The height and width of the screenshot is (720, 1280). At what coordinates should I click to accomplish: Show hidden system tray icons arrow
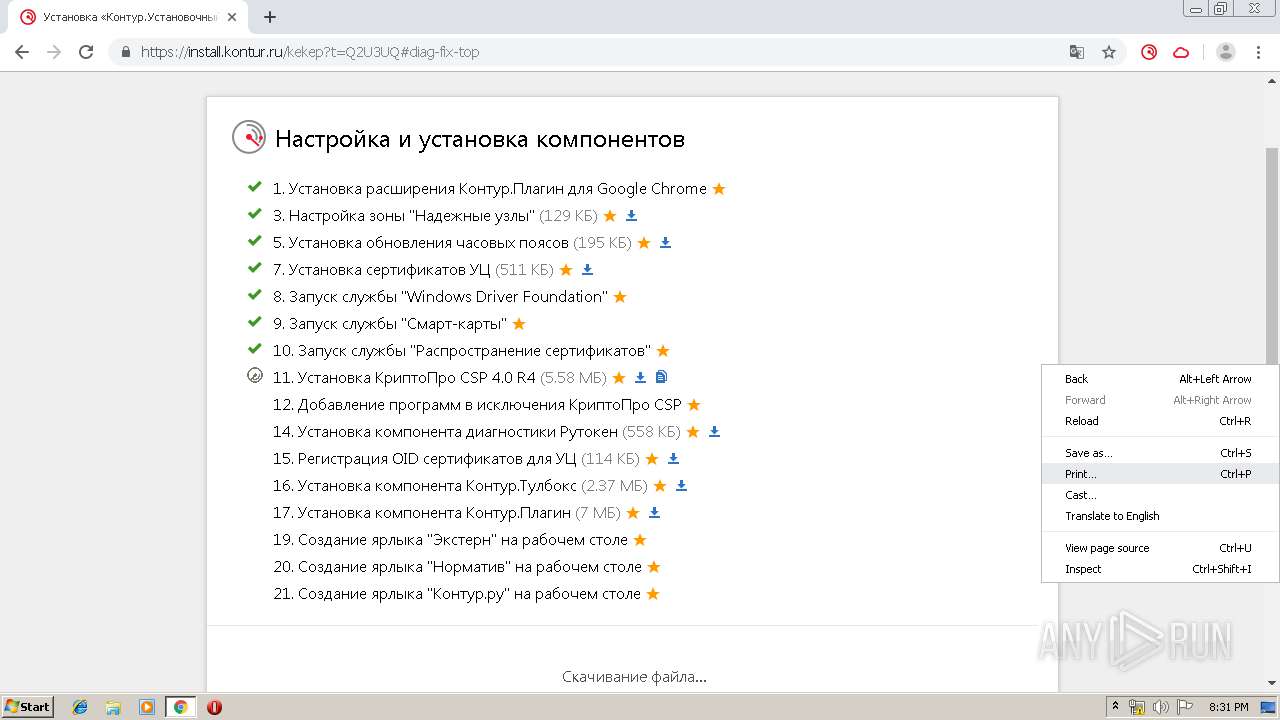click(1115, 707)
